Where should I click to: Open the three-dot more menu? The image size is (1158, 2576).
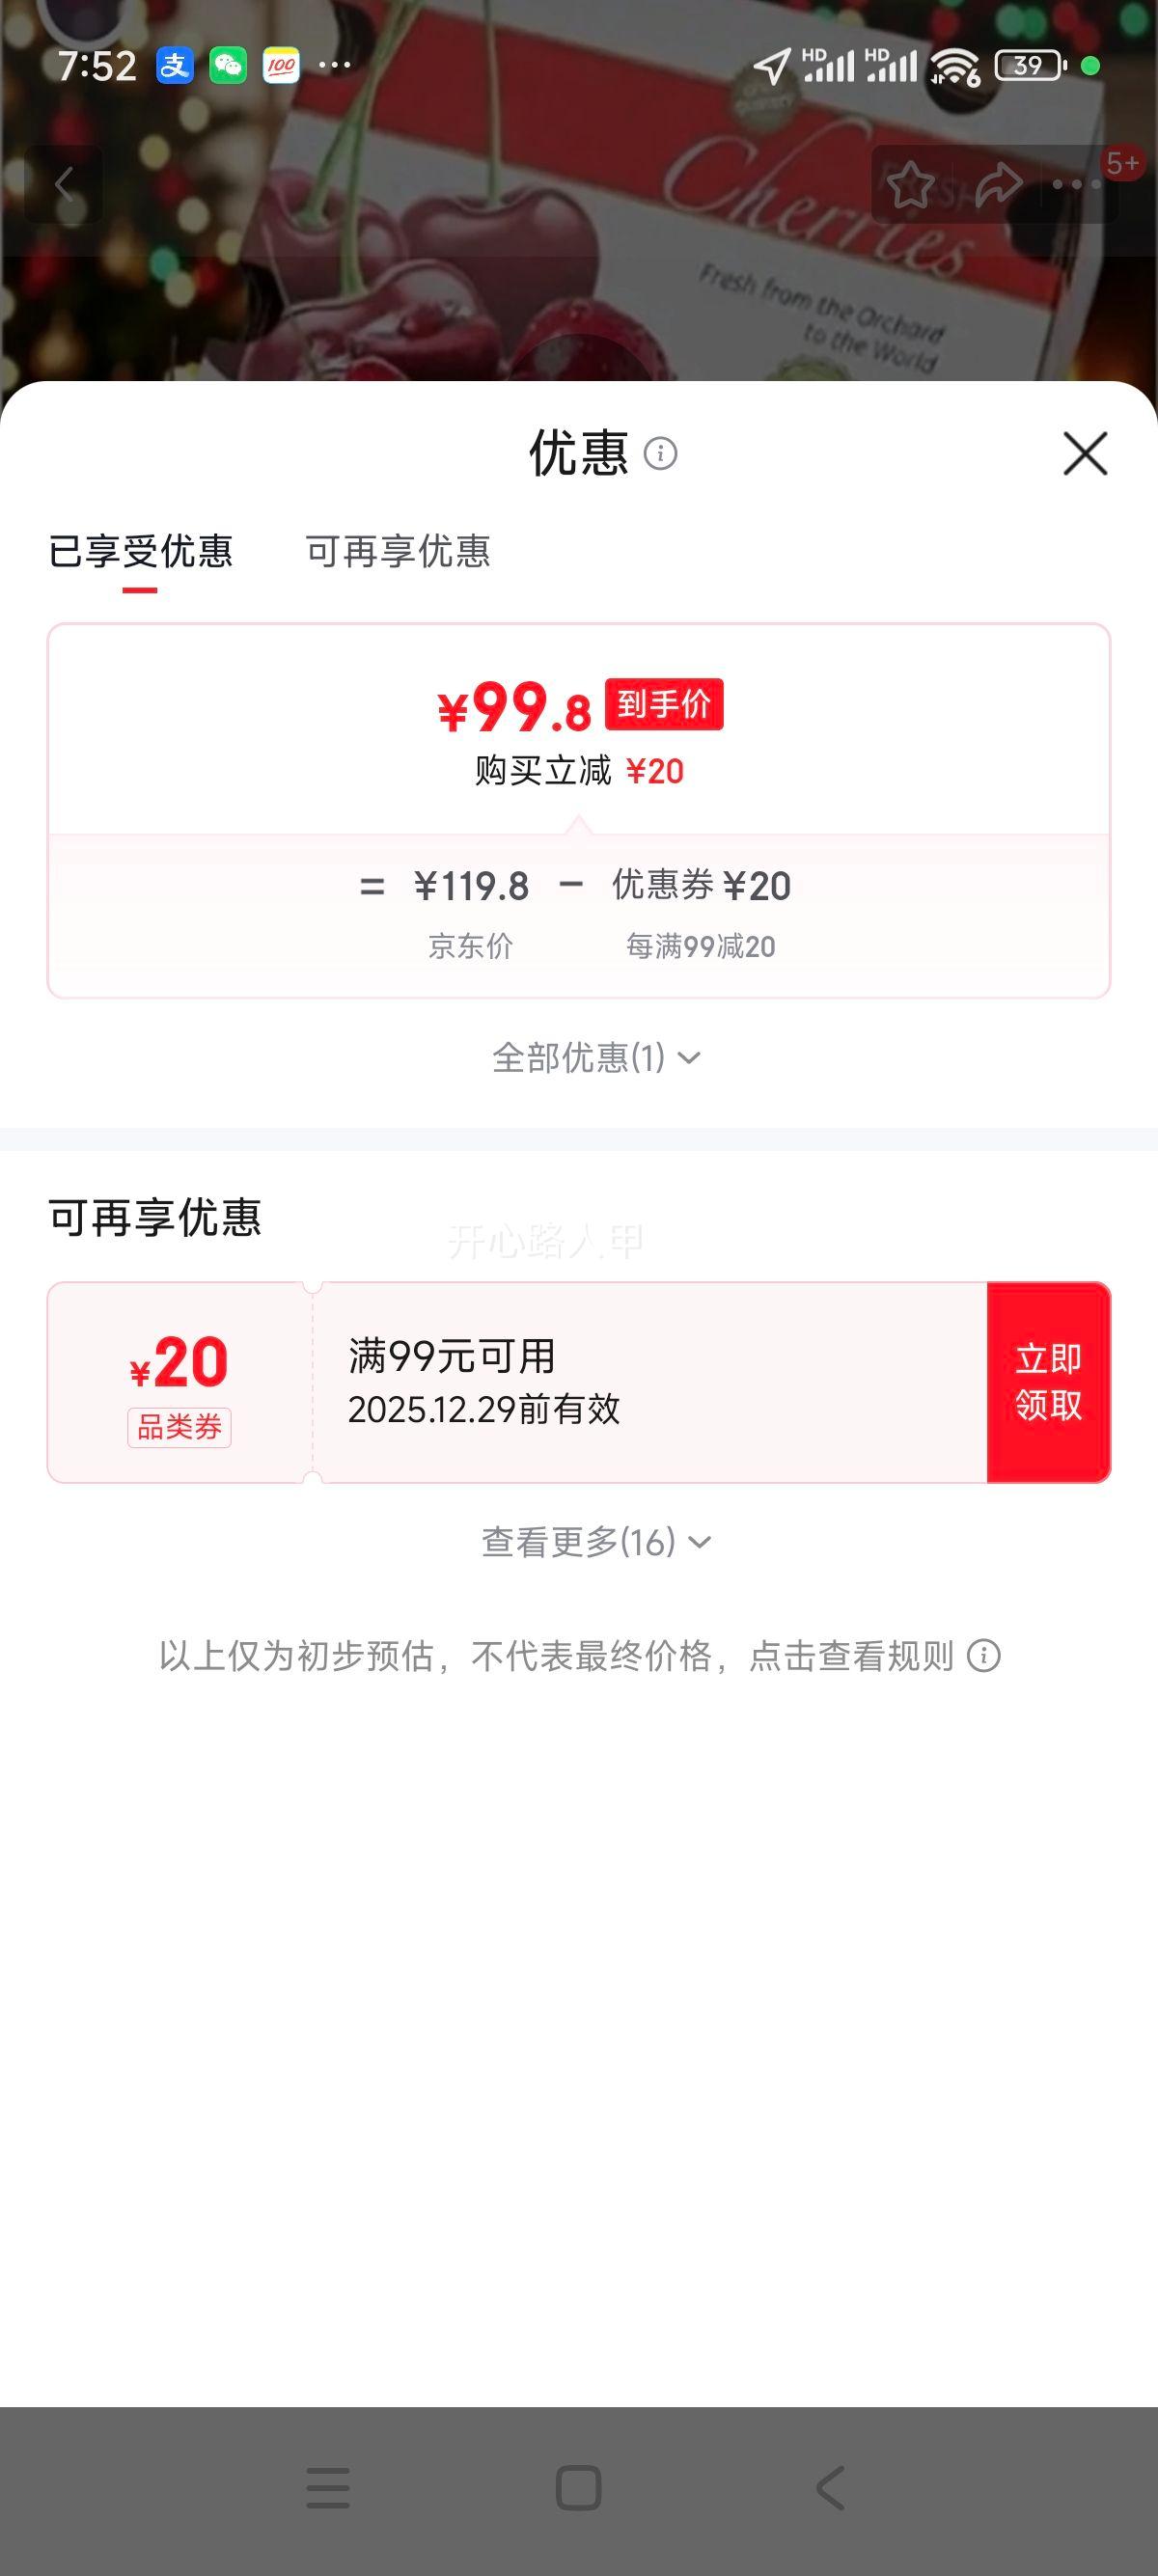click(x=1076, y=185)
